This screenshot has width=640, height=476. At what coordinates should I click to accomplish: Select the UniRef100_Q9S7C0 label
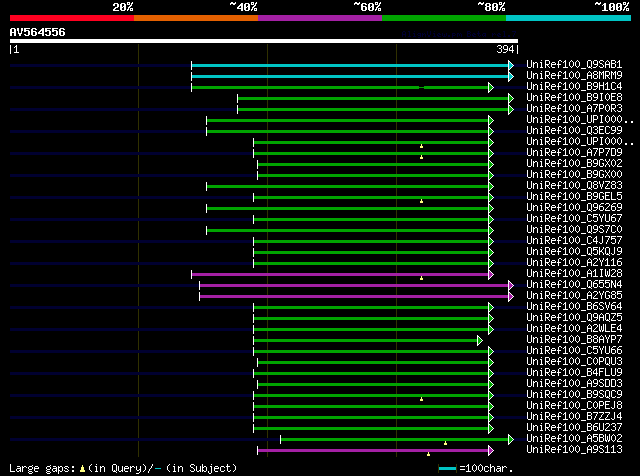click(x=574, y=230)
